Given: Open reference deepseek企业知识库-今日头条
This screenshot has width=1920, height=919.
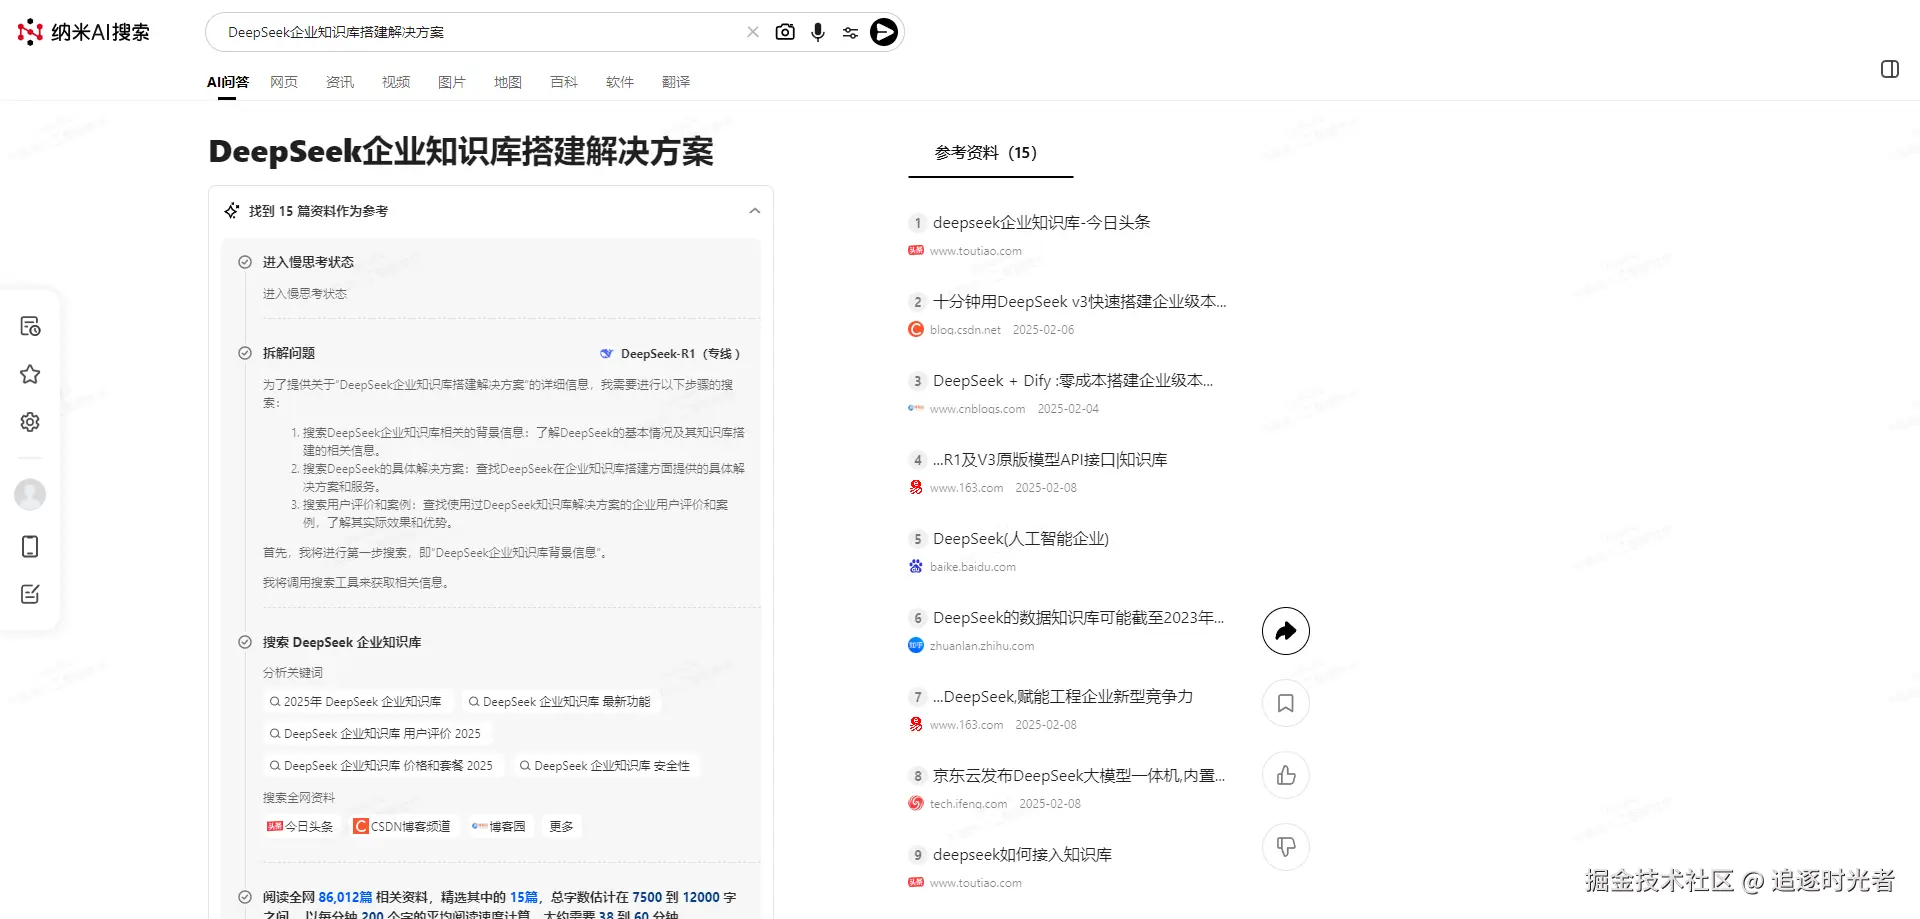Looking at the screenshot, I should click(1041, 222).
